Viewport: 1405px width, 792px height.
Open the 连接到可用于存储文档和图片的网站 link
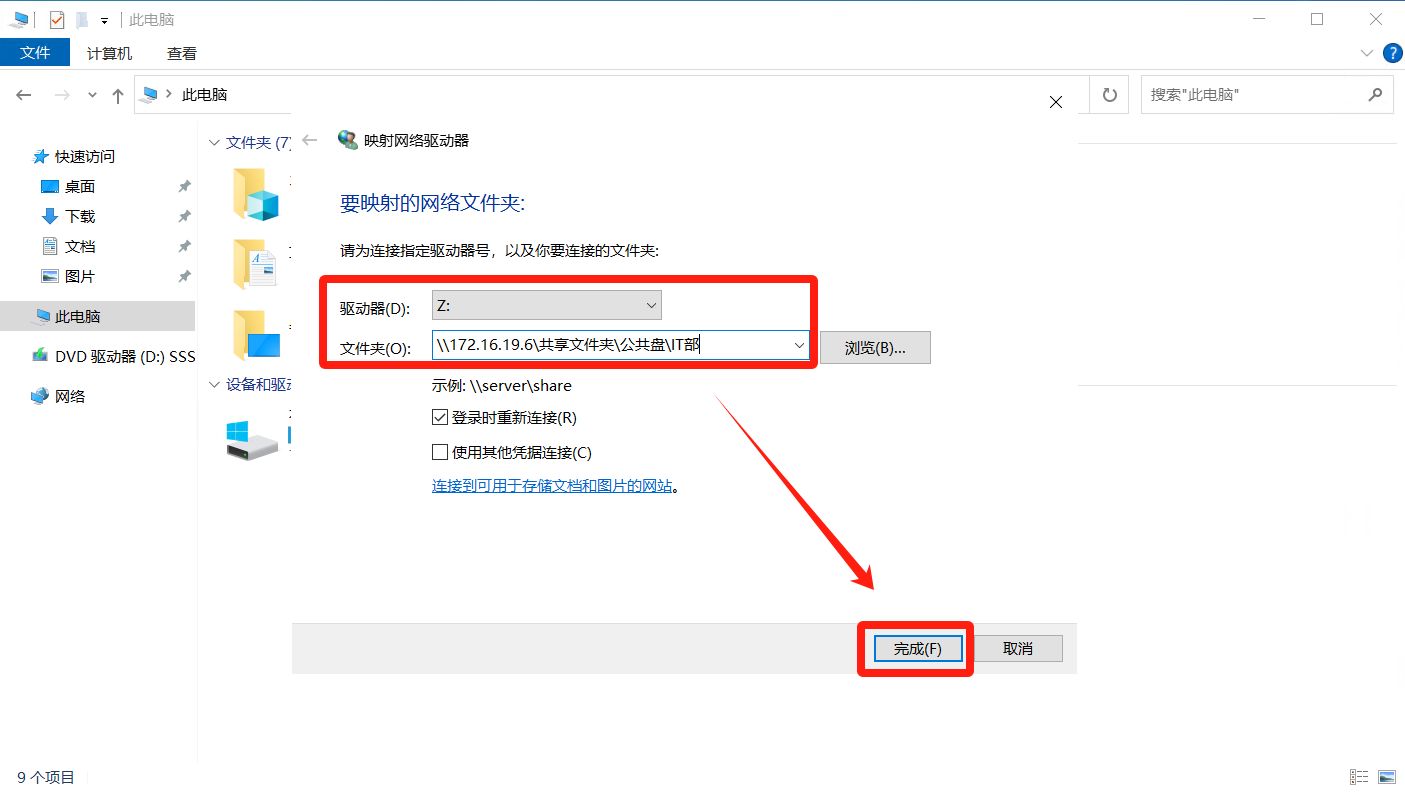[551, 486]
